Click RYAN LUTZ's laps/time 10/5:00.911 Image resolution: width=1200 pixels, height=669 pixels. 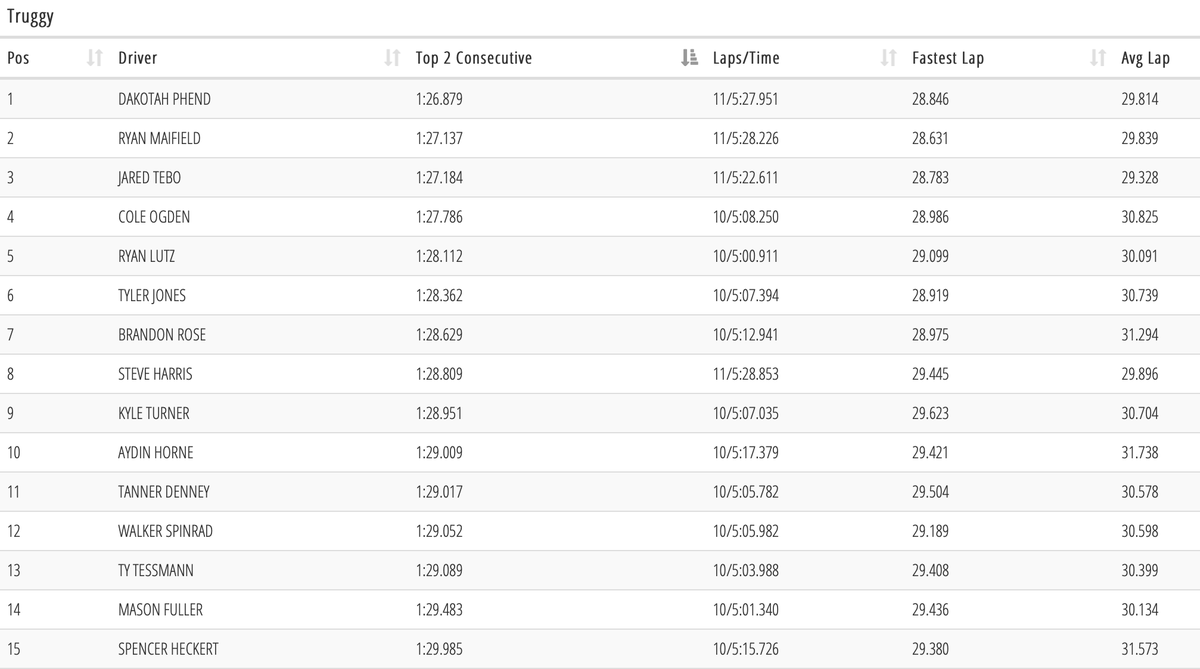click(745, 256)
